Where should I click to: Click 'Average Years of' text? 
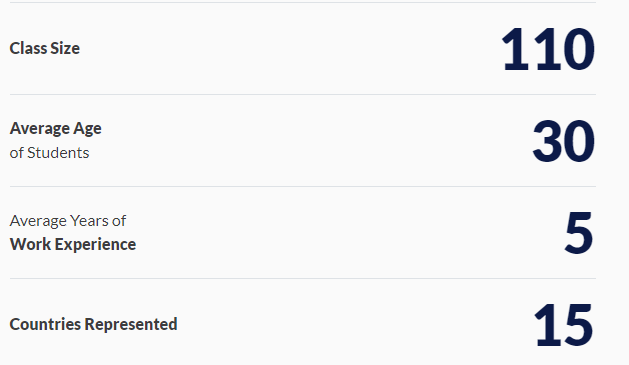(68, 221)
